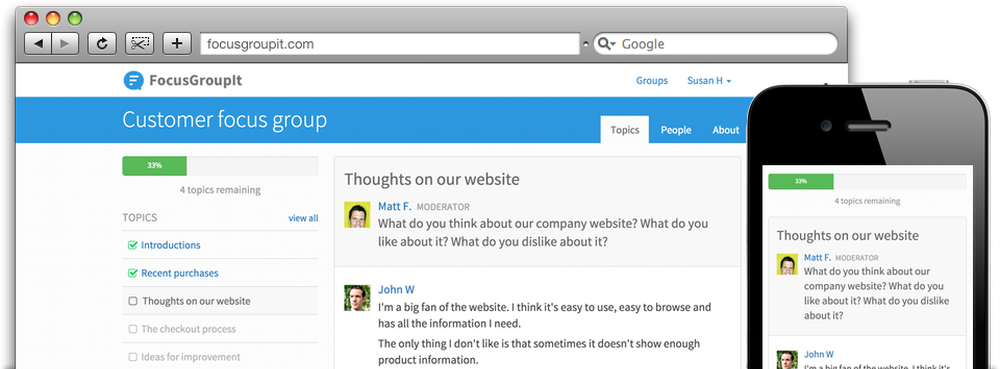Click the FocusGroupIt speech bubble logo icon
1000x369 pixels.
click(x=133, y=80)
